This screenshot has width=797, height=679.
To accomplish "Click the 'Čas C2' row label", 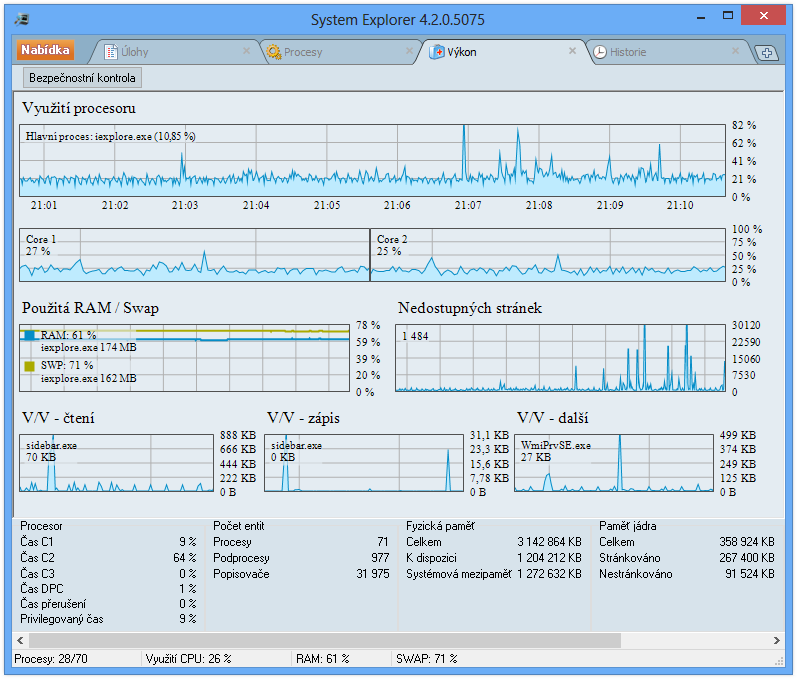I will (x=37, y=558).
